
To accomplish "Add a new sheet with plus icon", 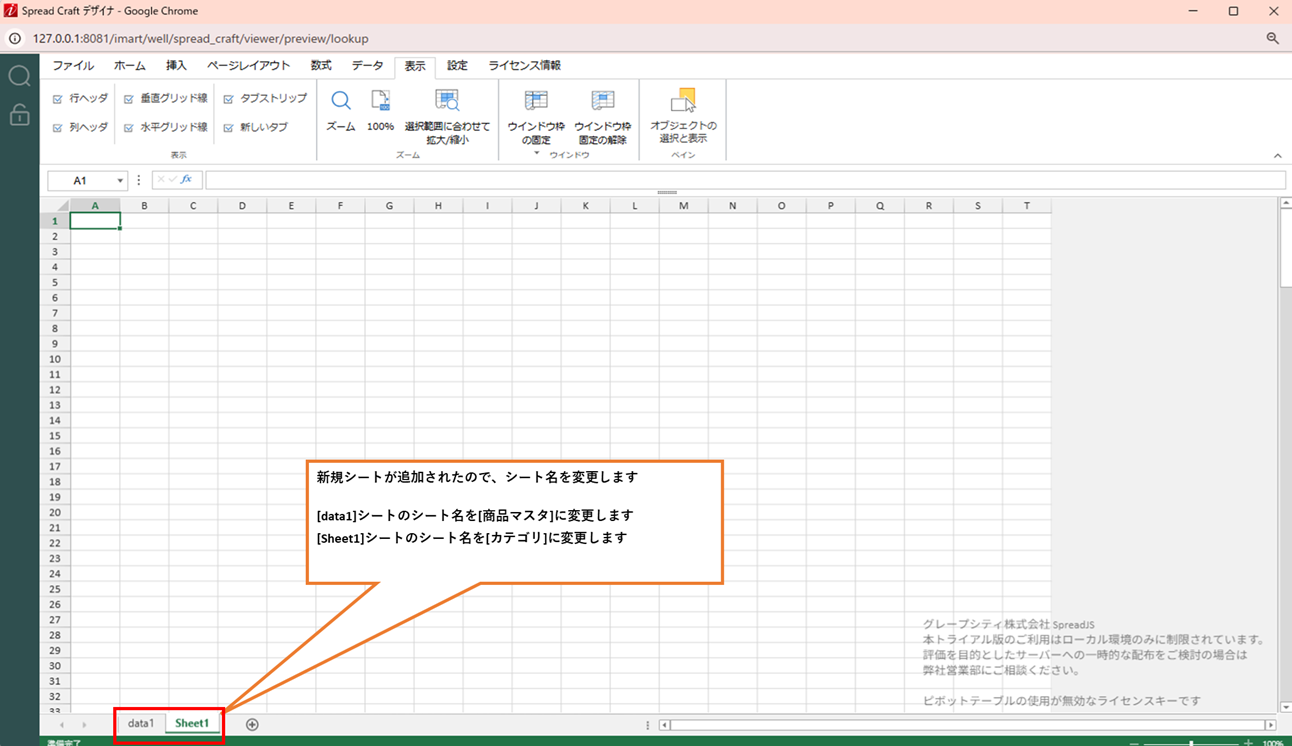I will [252, 724].
